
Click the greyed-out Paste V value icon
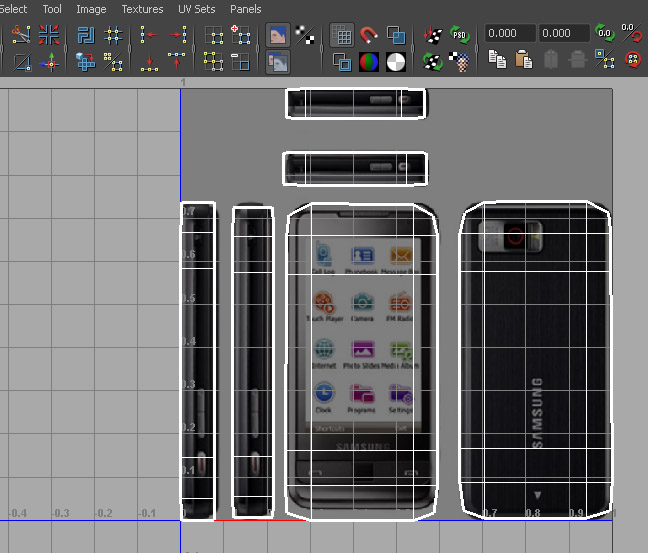pyautogui.click(x=578, y=59)
